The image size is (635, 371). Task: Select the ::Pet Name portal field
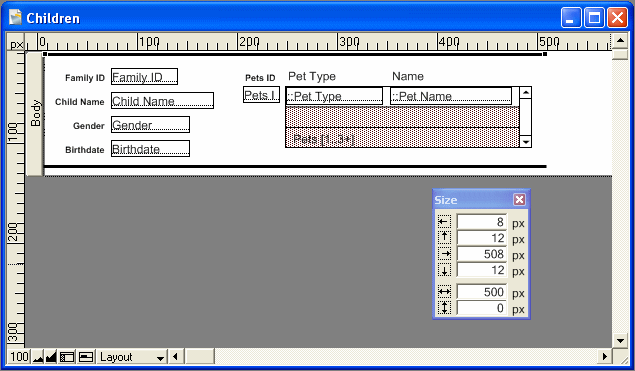pos(451,96)
